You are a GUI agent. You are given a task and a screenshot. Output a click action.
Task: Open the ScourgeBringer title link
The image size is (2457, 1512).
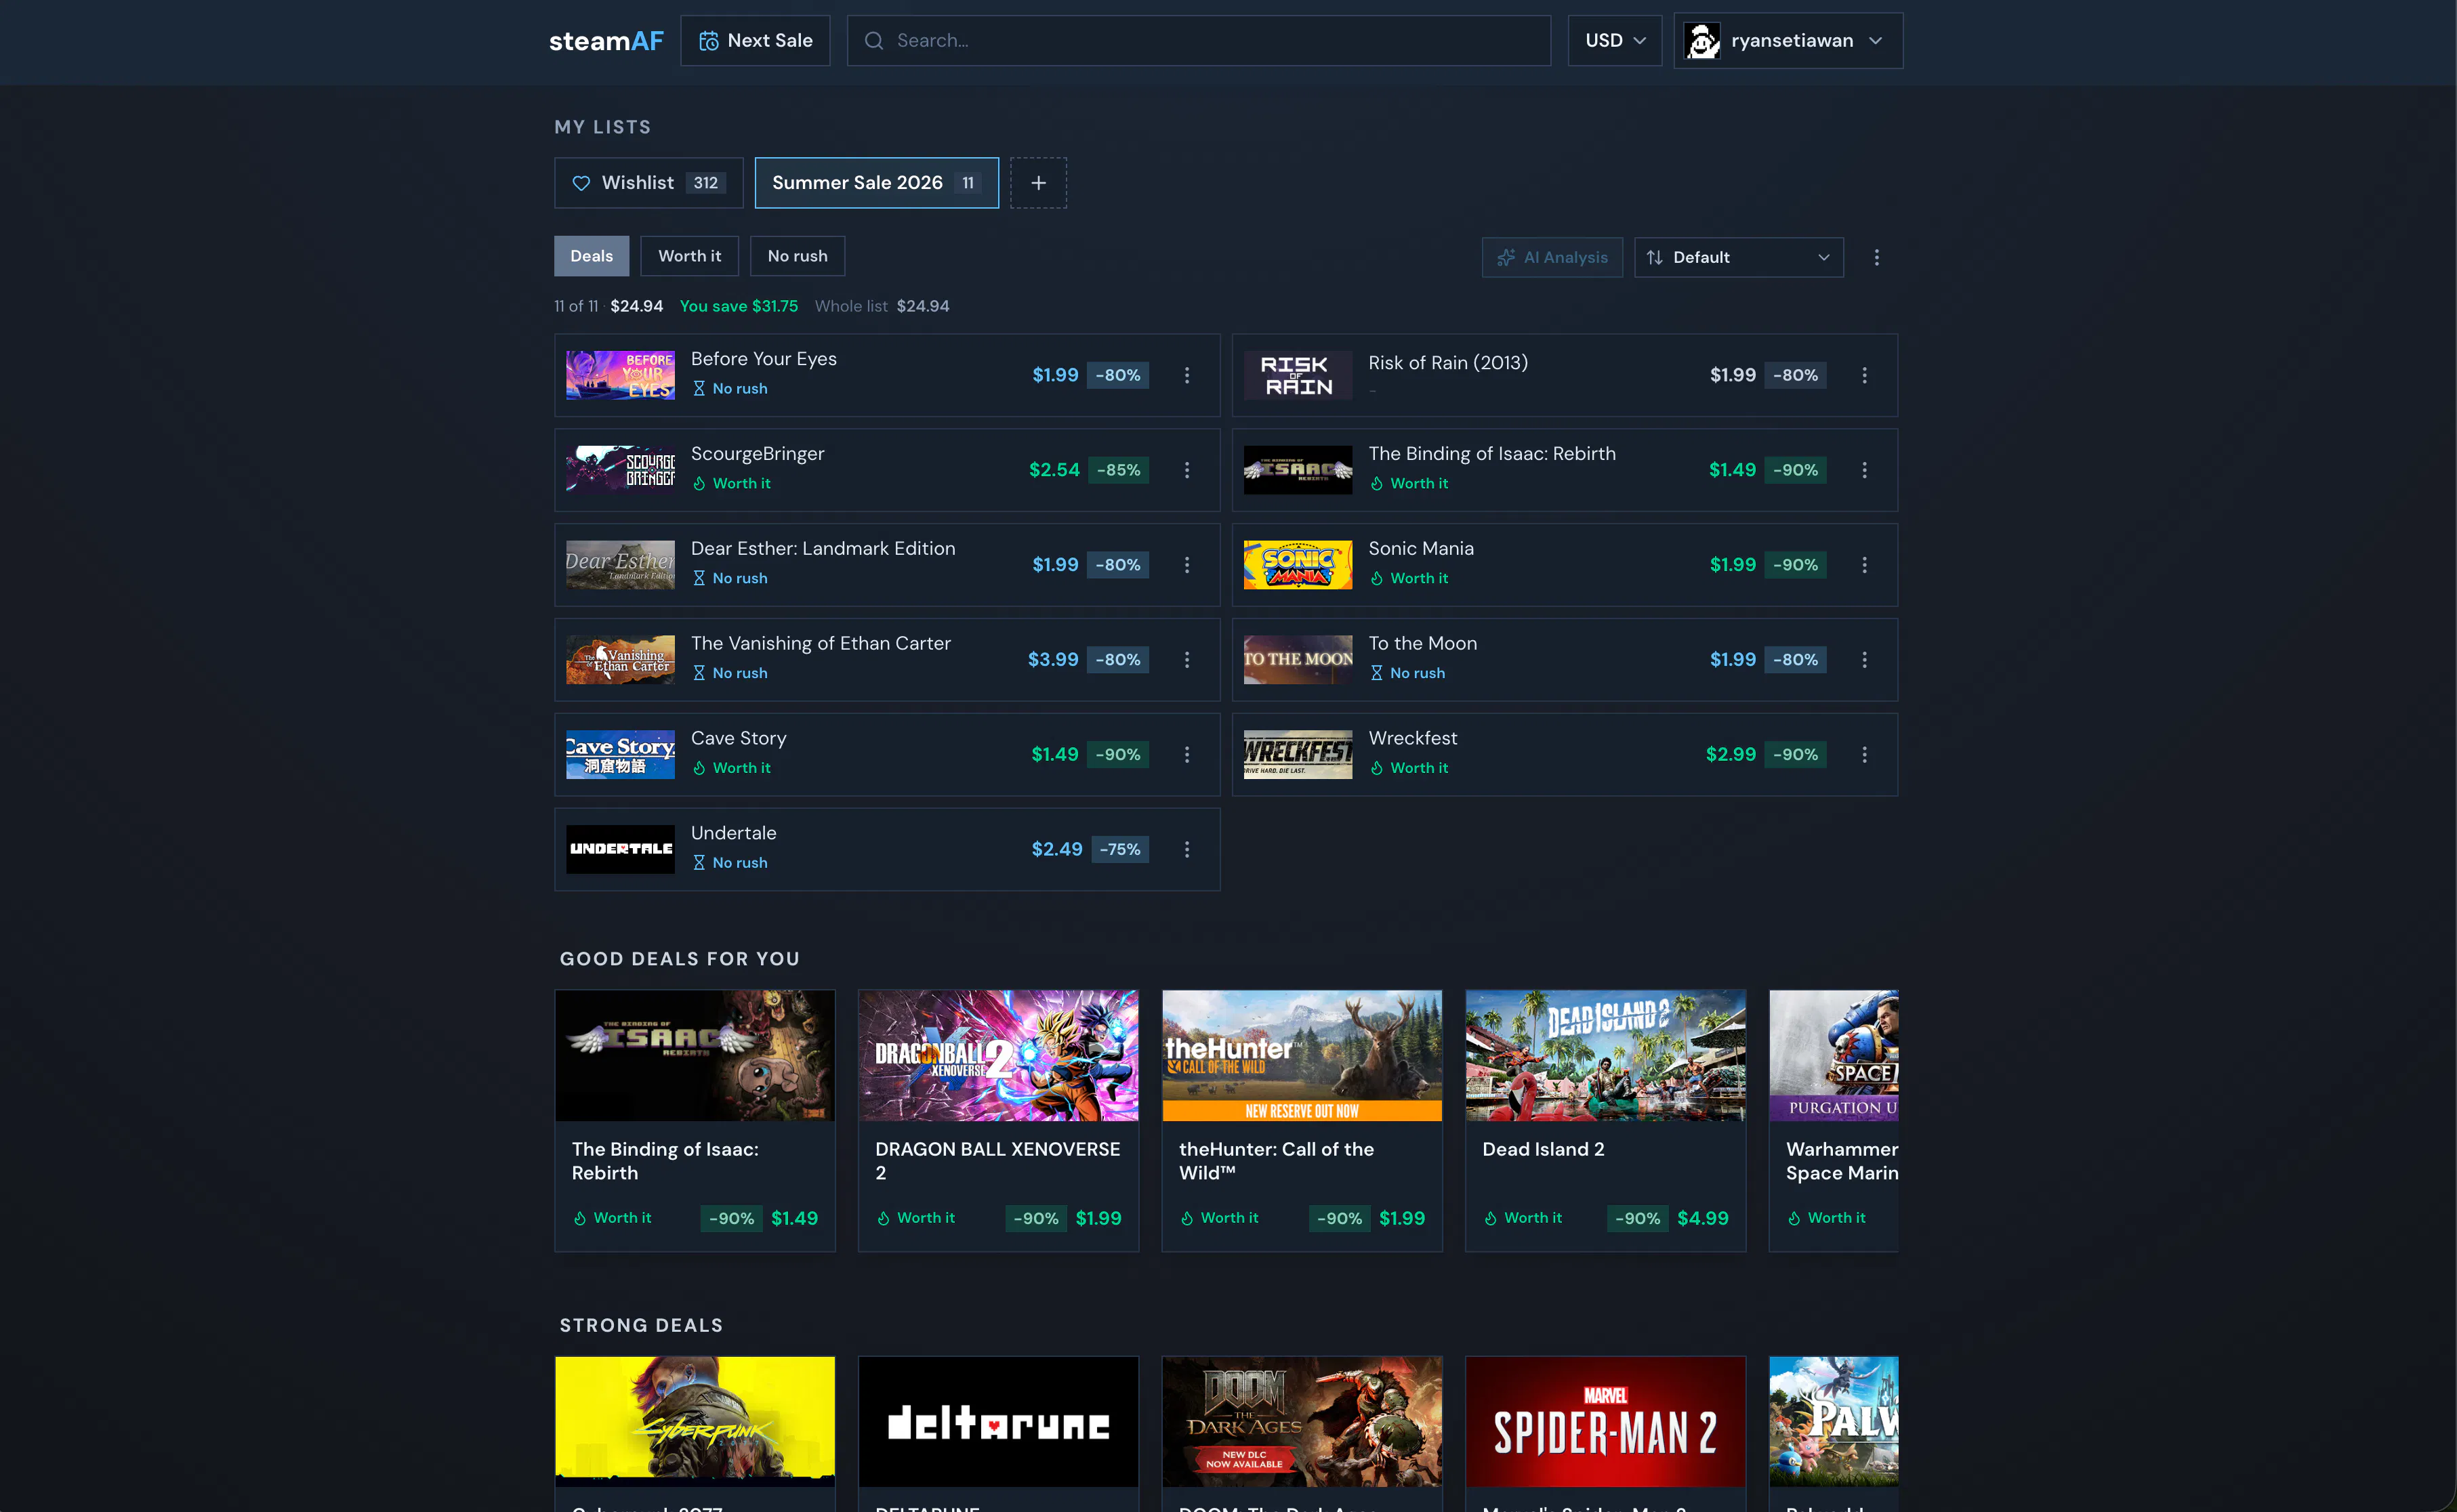(x=757, y=454)
